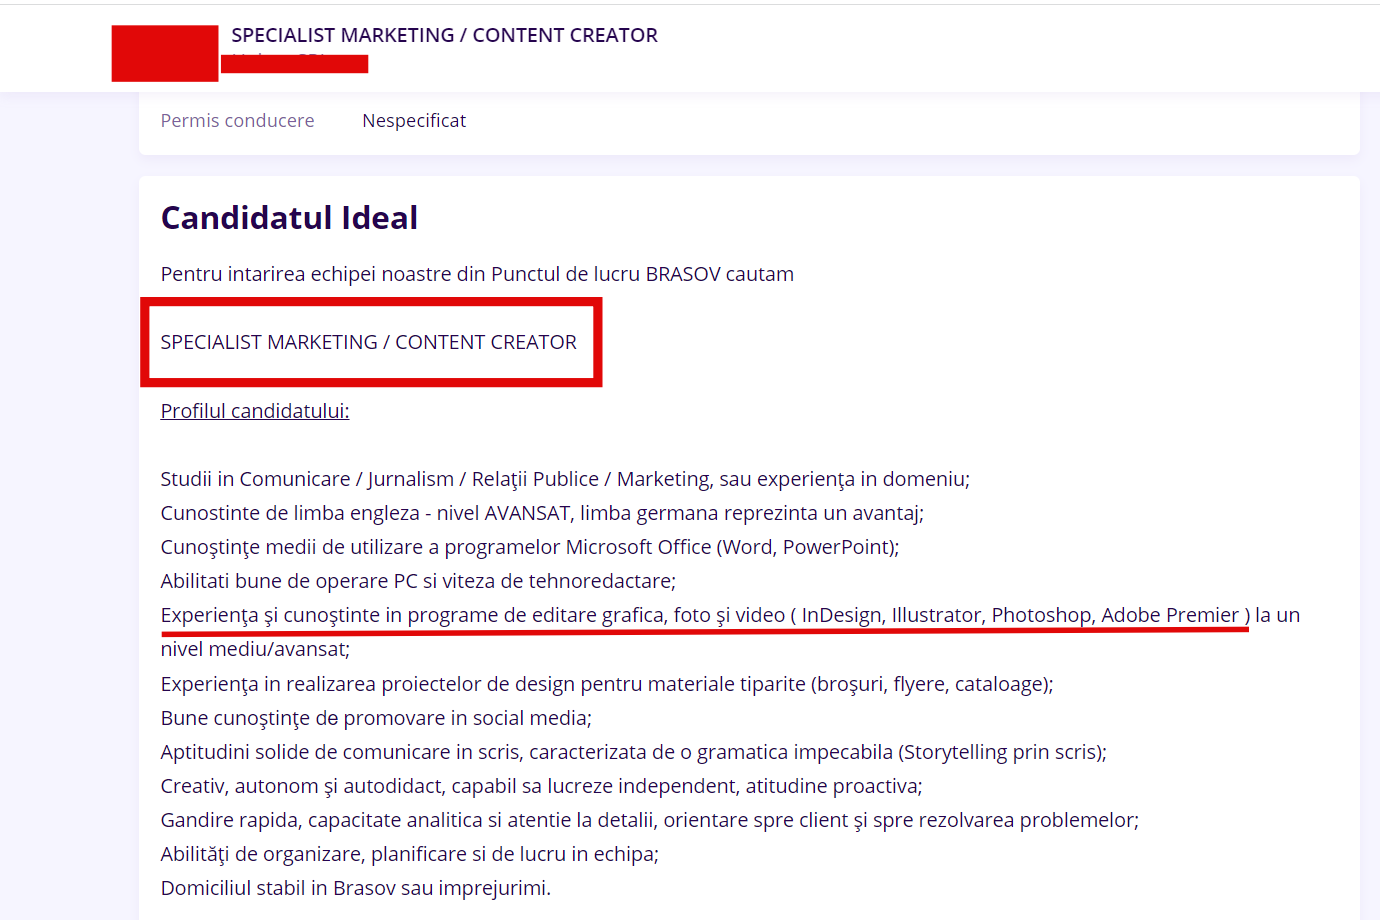Click the Storytelling prin scris line
The height and width of the screenshot is (920, 1380).
[x=633, y=752]
